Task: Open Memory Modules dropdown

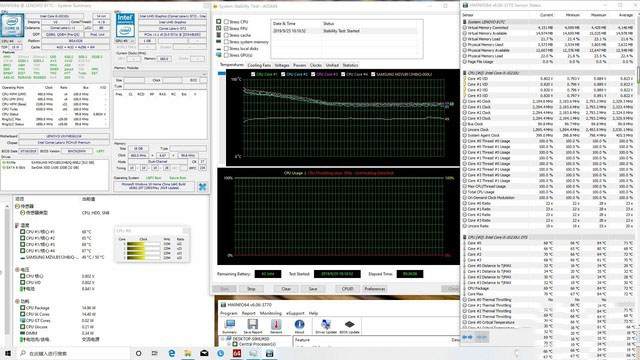Action: coord(160,74)
